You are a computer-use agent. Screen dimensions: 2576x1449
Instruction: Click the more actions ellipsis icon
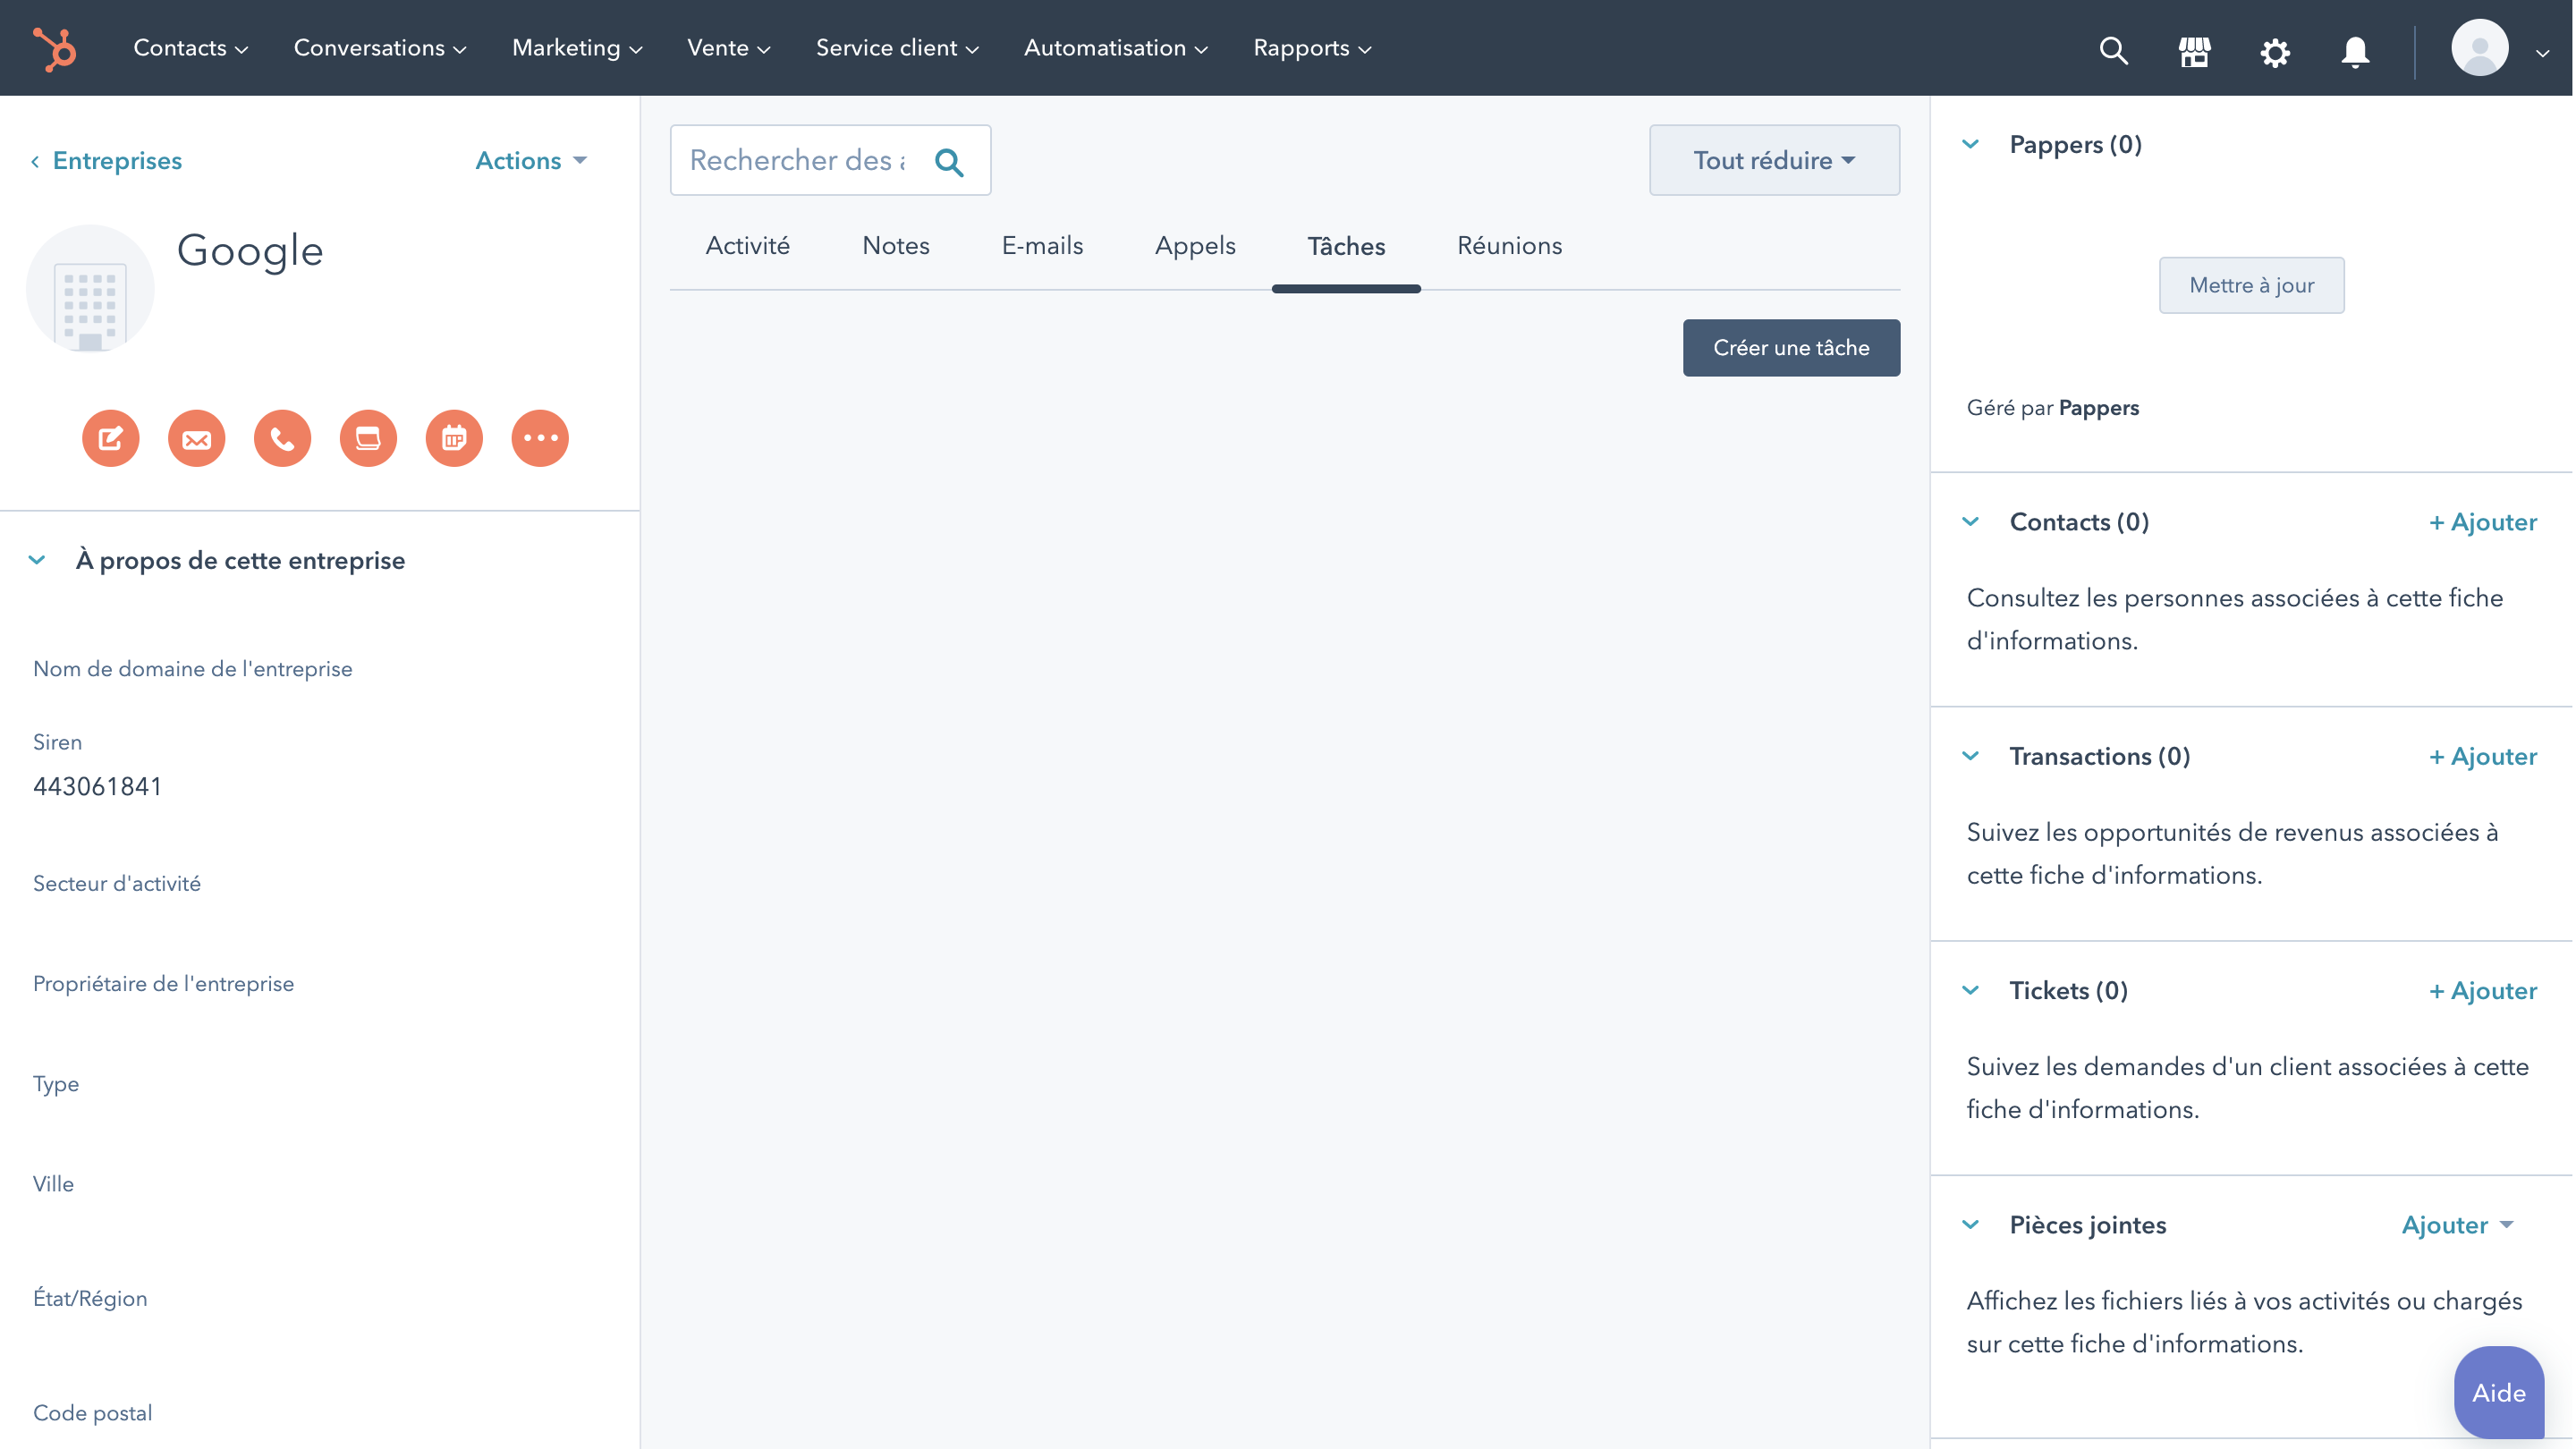point(540,438)
